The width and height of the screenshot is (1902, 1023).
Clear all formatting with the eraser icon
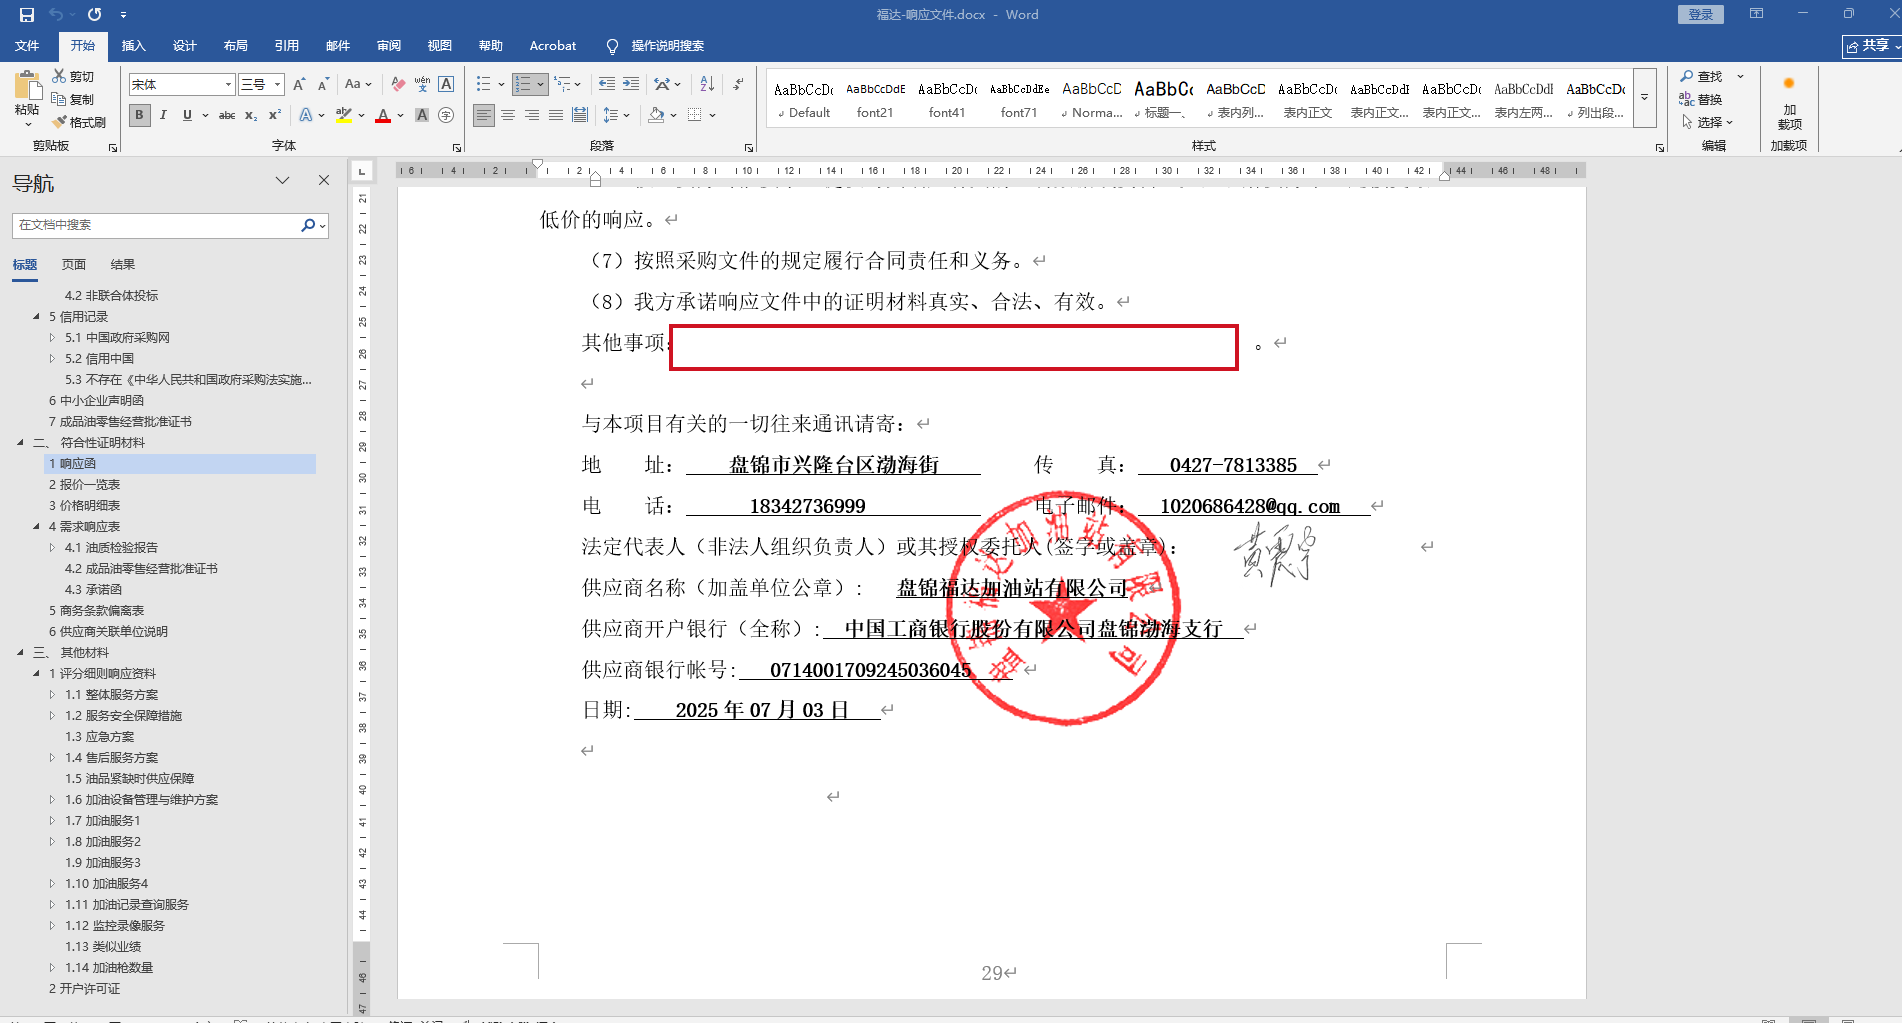coord(398,85)
